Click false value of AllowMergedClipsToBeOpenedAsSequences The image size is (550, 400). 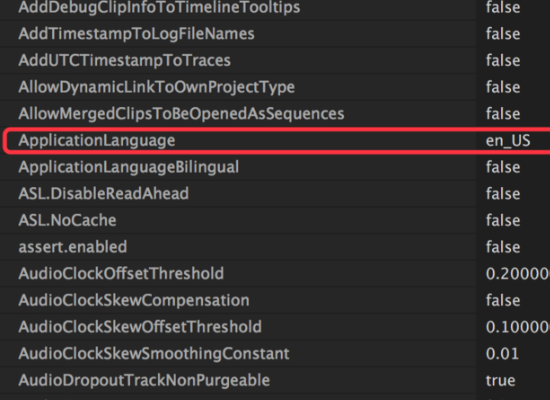[503, 114]
